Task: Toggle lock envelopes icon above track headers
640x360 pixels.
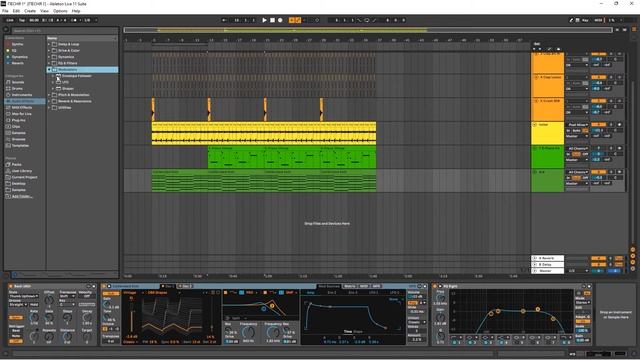Action: (558, 49)
